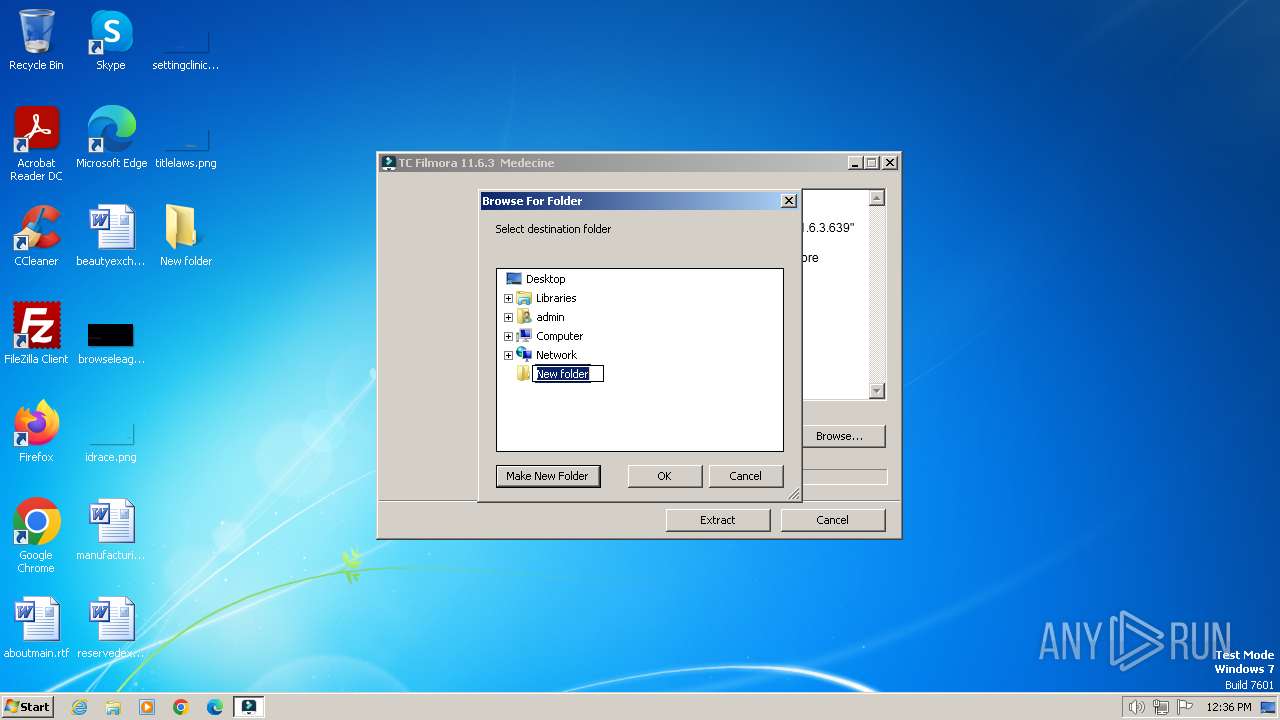
Task: Click the text box scroll-down arrow
Action: pos(877,391)
